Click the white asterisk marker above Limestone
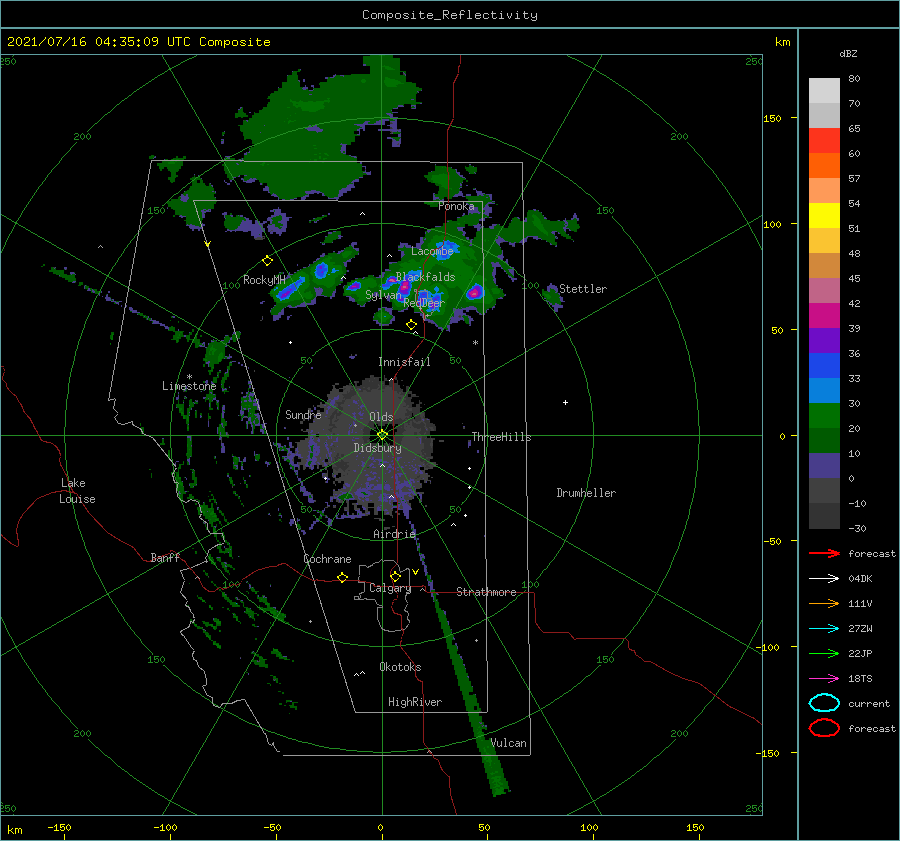The height and width of the screenshot is (841, 900). click(x=189, y=377)
